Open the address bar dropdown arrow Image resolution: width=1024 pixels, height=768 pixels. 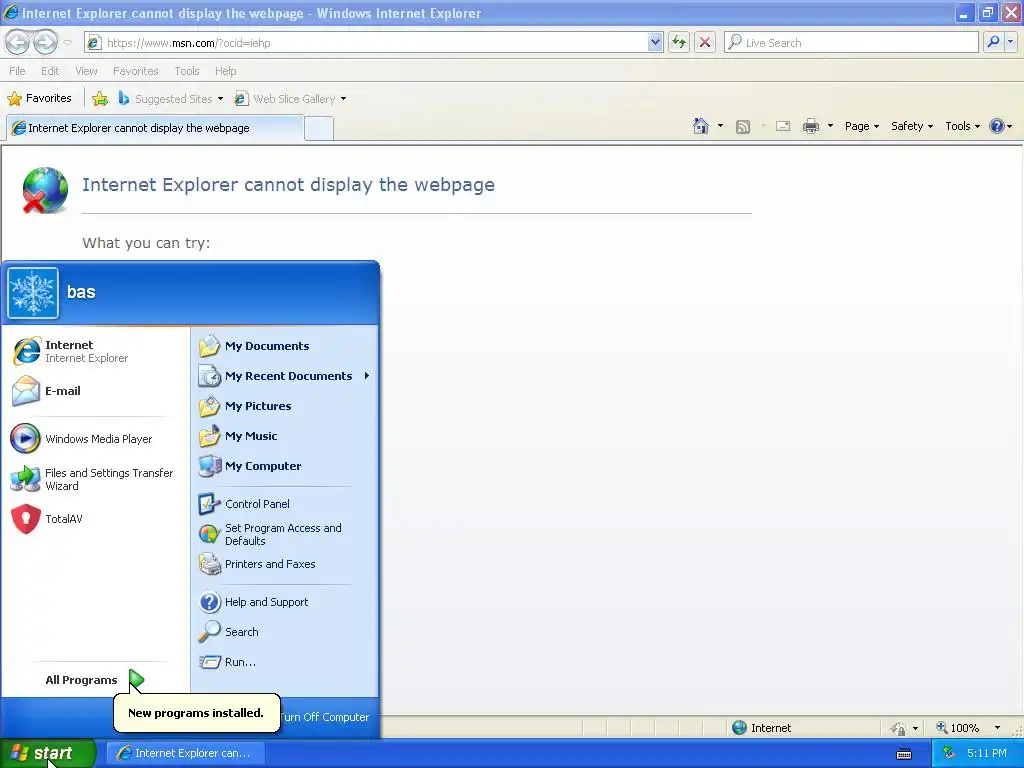point(655,42)
